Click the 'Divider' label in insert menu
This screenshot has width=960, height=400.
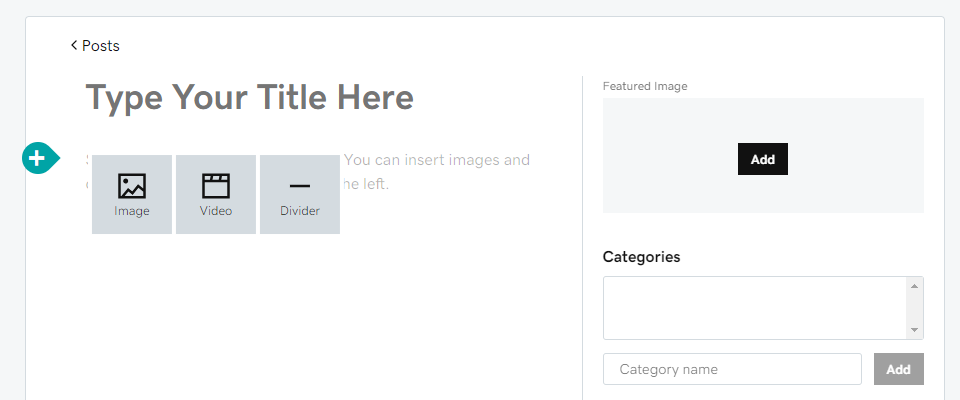coord(300,211)
